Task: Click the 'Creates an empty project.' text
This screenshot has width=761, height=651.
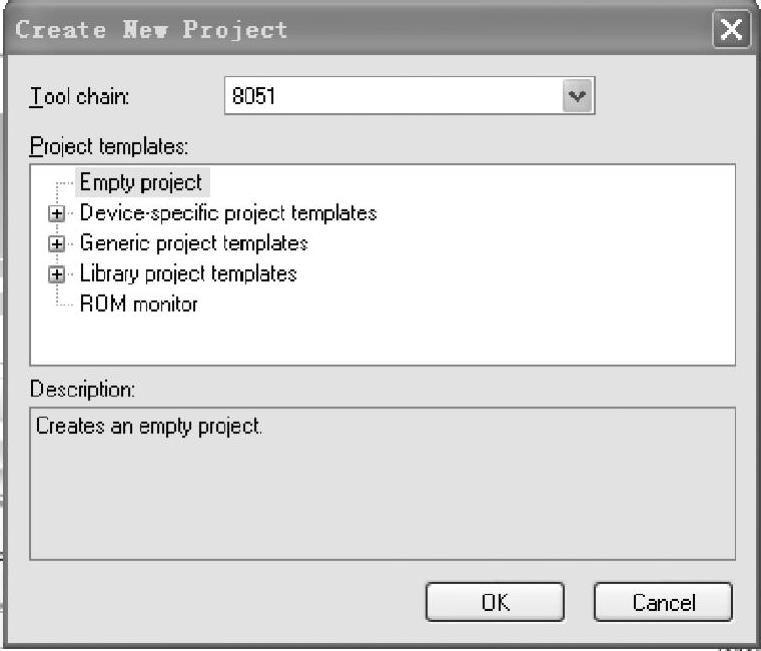Action: pos(149,426)
